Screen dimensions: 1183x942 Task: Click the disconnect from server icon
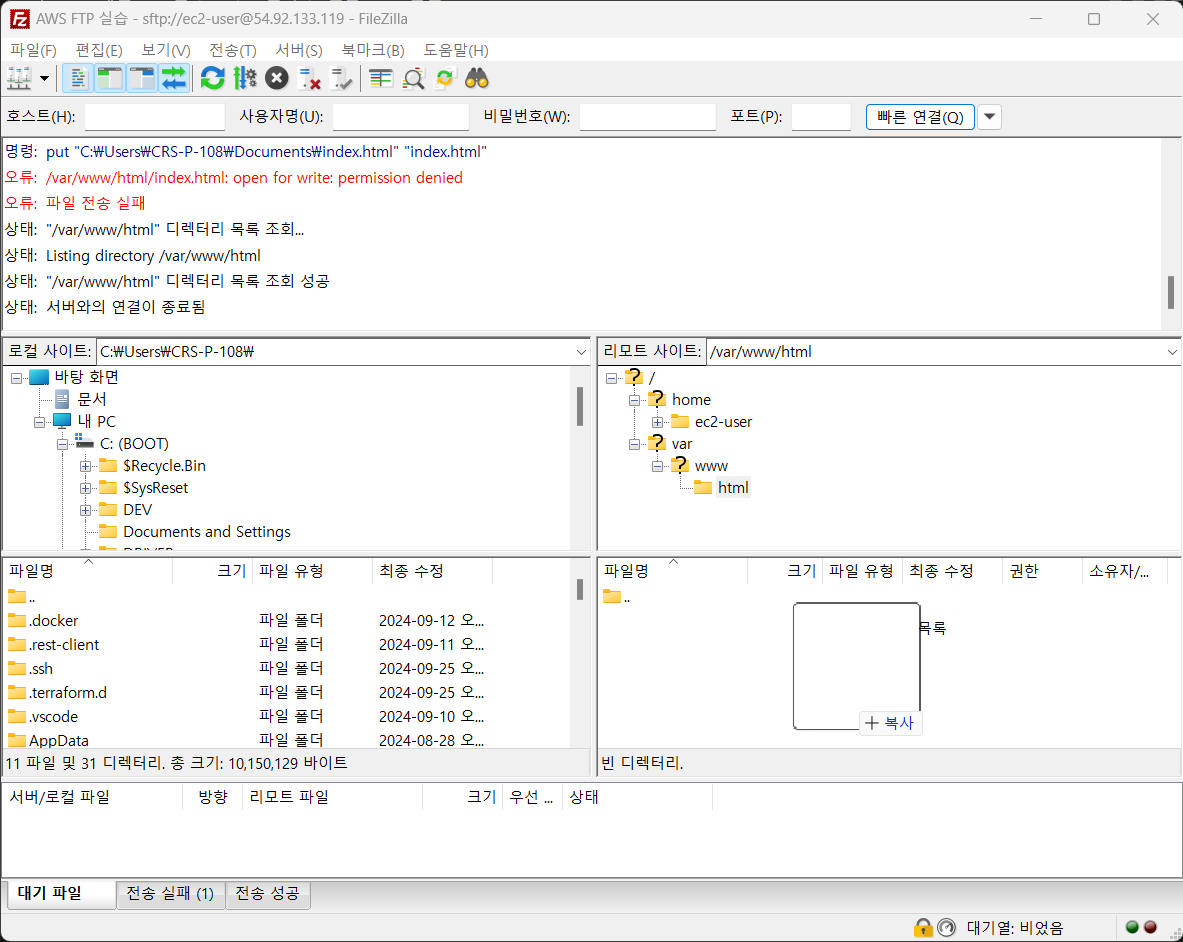pos(309,78)
